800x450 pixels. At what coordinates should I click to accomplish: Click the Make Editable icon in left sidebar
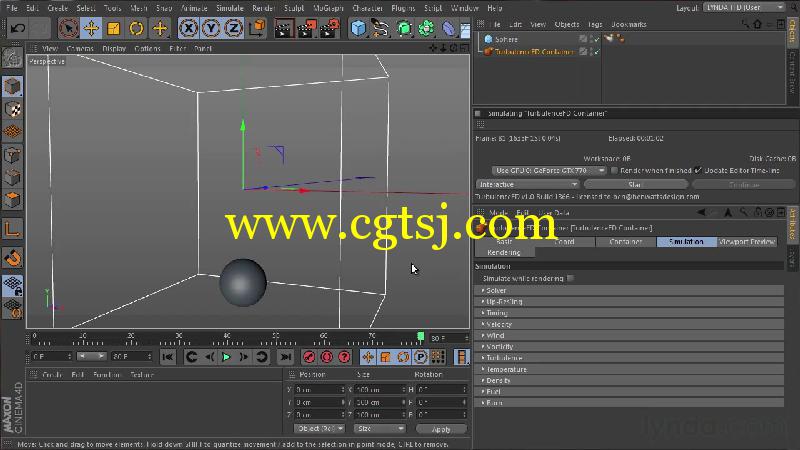tap(12, 58)
